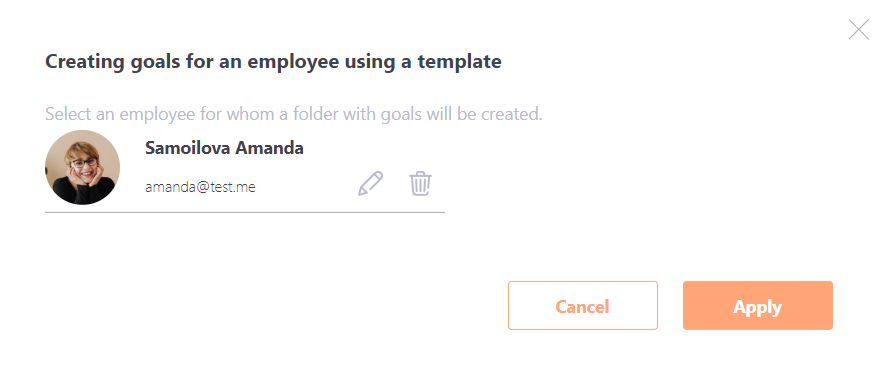Click the Apply button
The image size is (892, 372).
[x=758, y=305]
